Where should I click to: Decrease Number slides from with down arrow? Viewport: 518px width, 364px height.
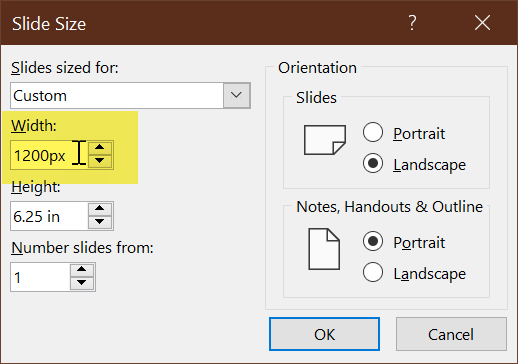(82, 283)
